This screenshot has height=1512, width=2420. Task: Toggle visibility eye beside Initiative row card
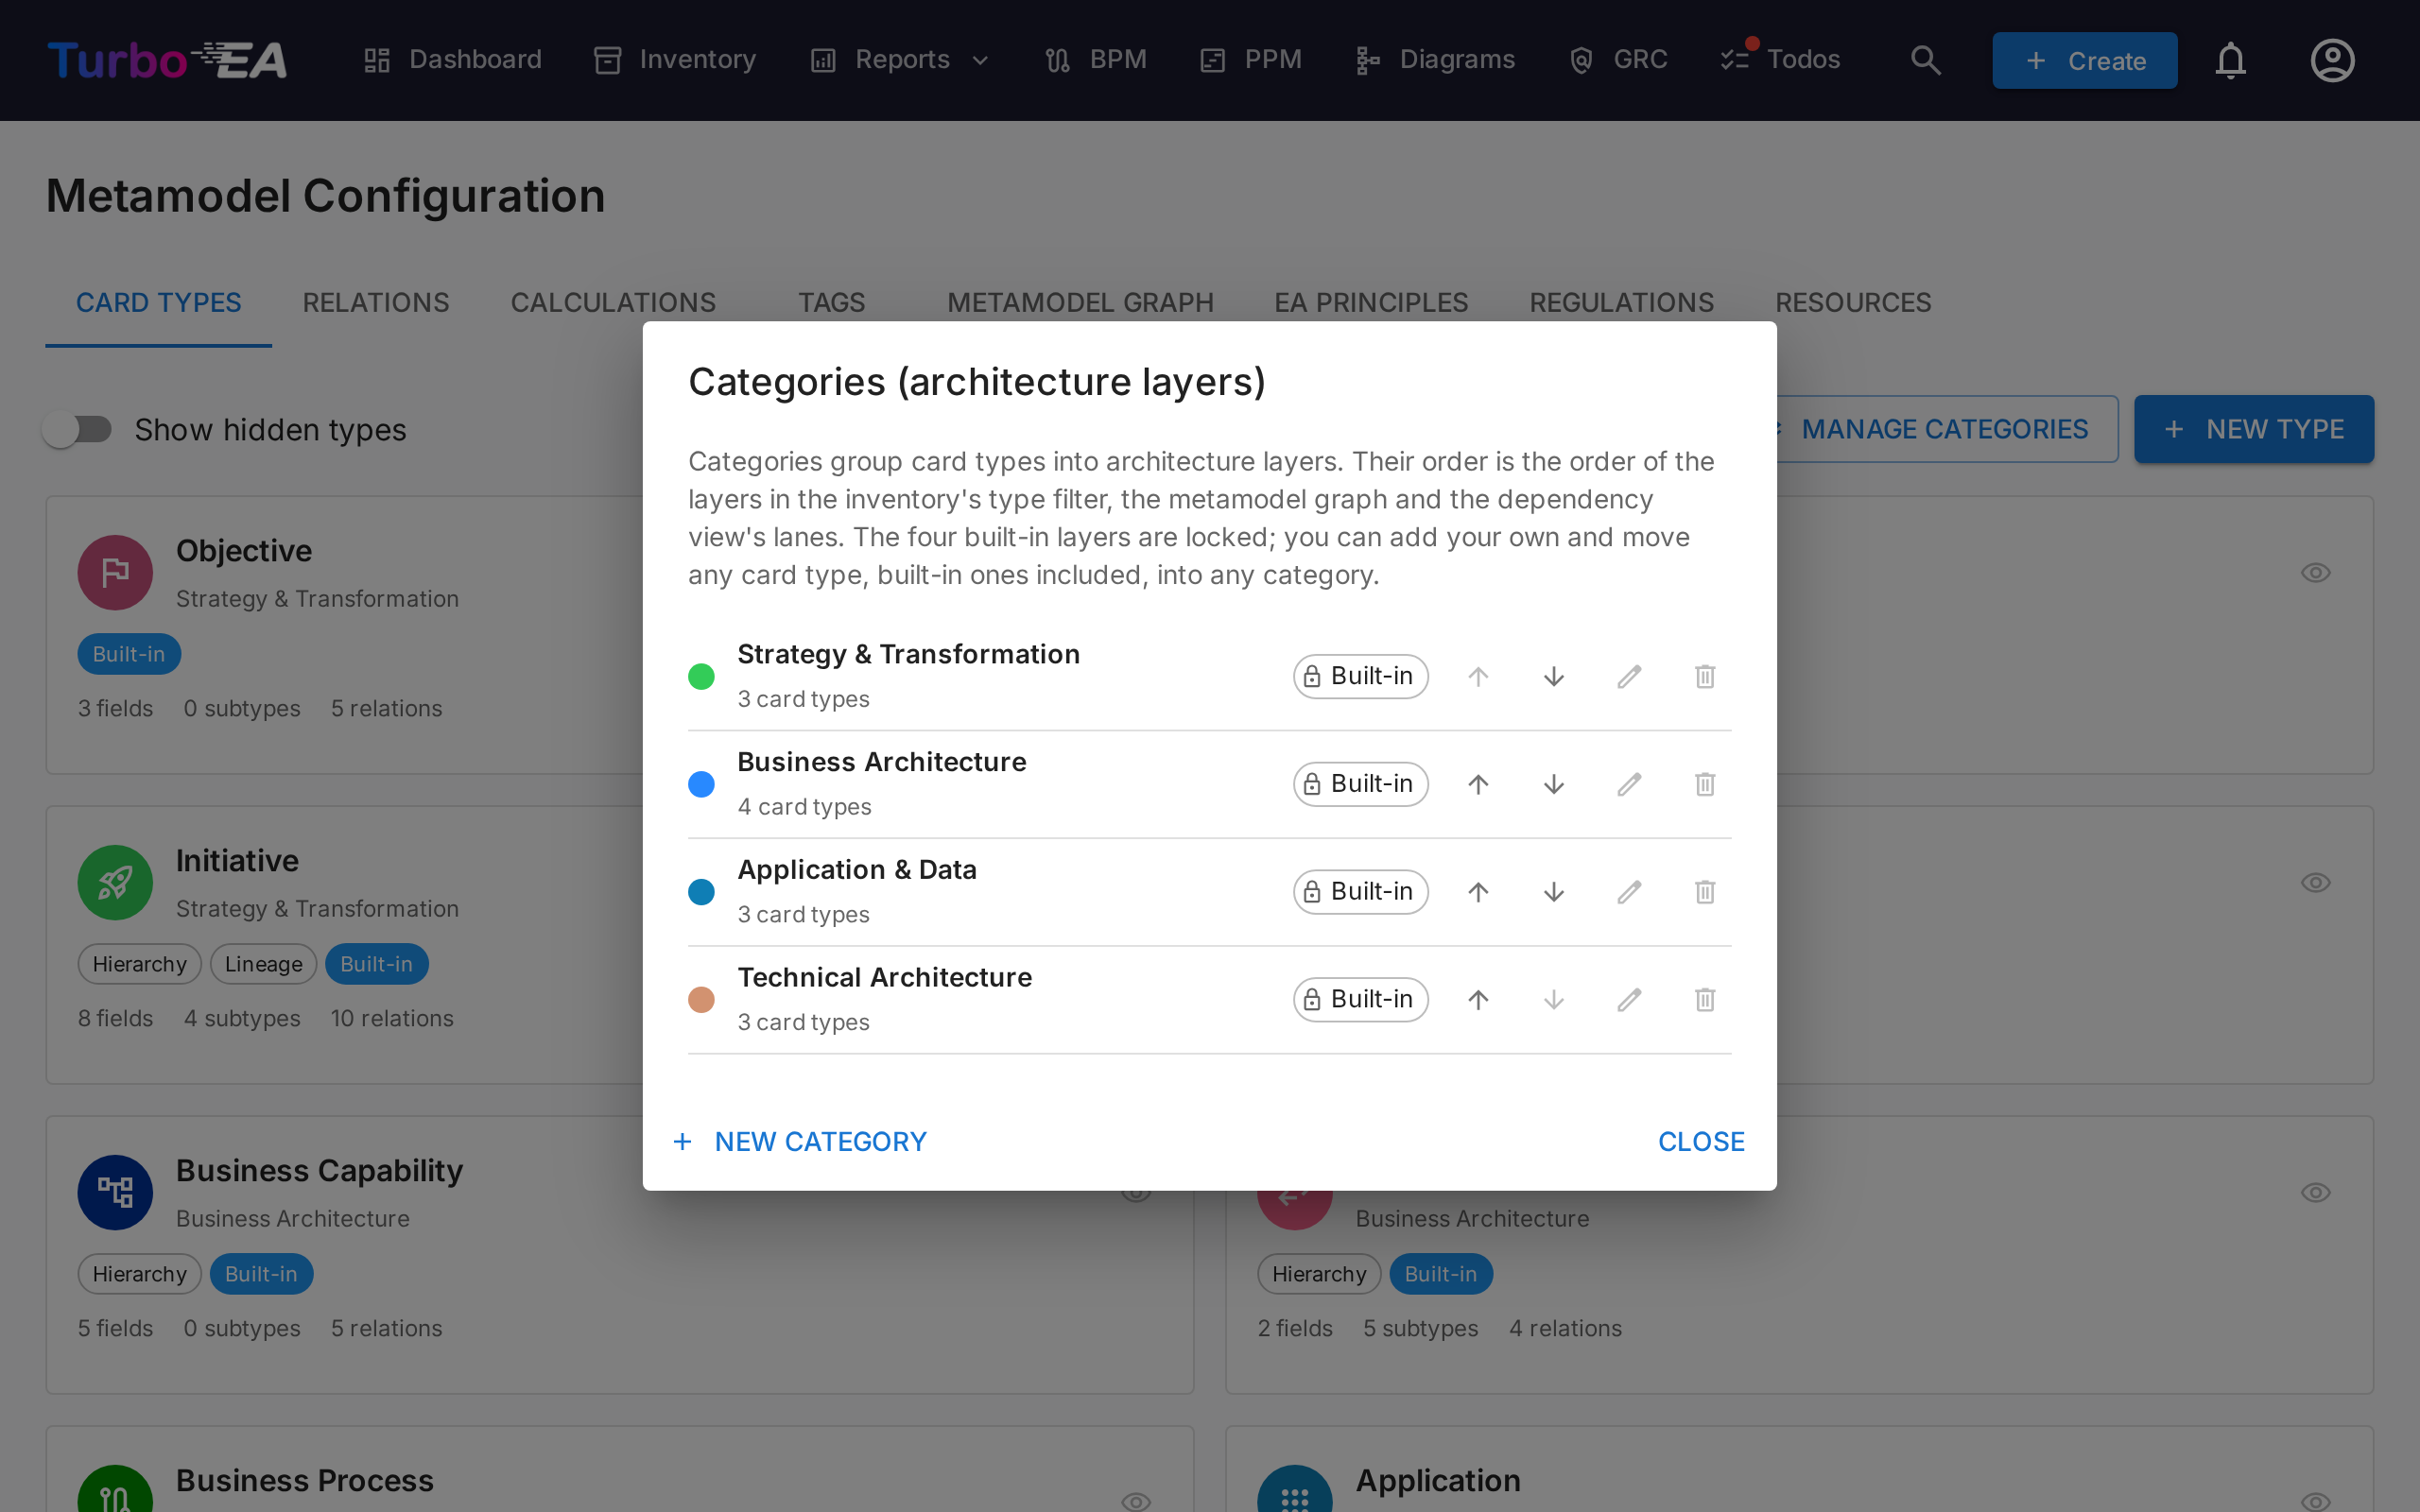(2315, 883)
